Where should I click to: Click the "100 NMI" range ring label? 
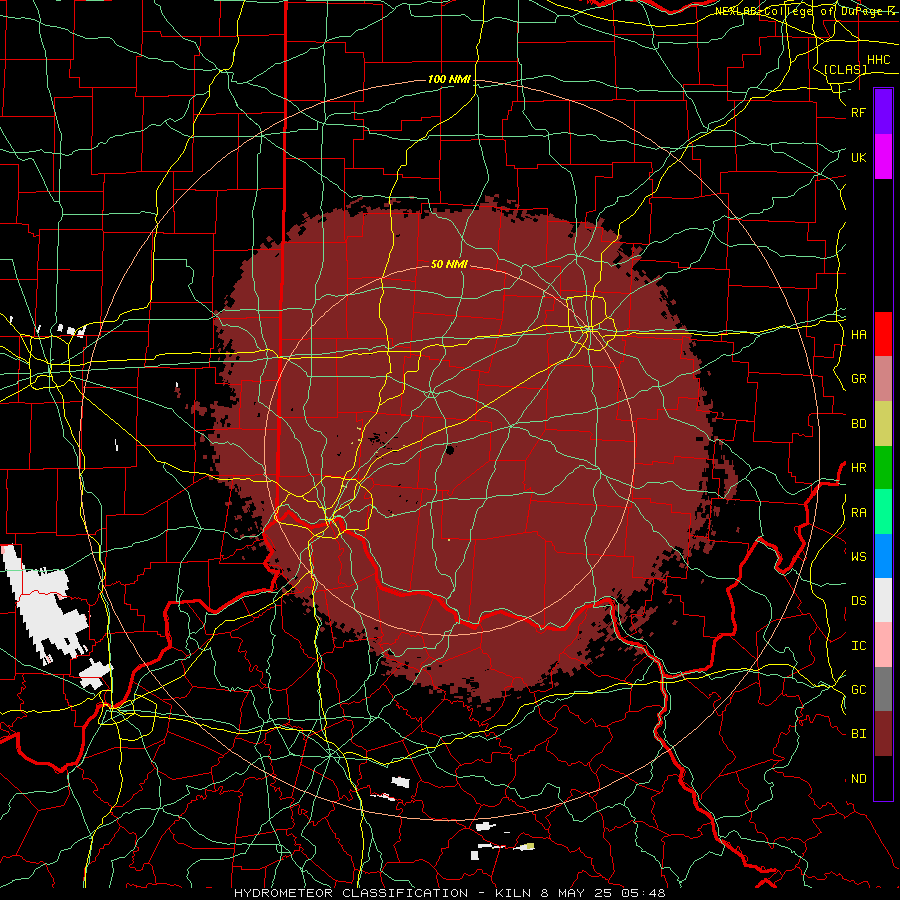click(x=449, y=79)
